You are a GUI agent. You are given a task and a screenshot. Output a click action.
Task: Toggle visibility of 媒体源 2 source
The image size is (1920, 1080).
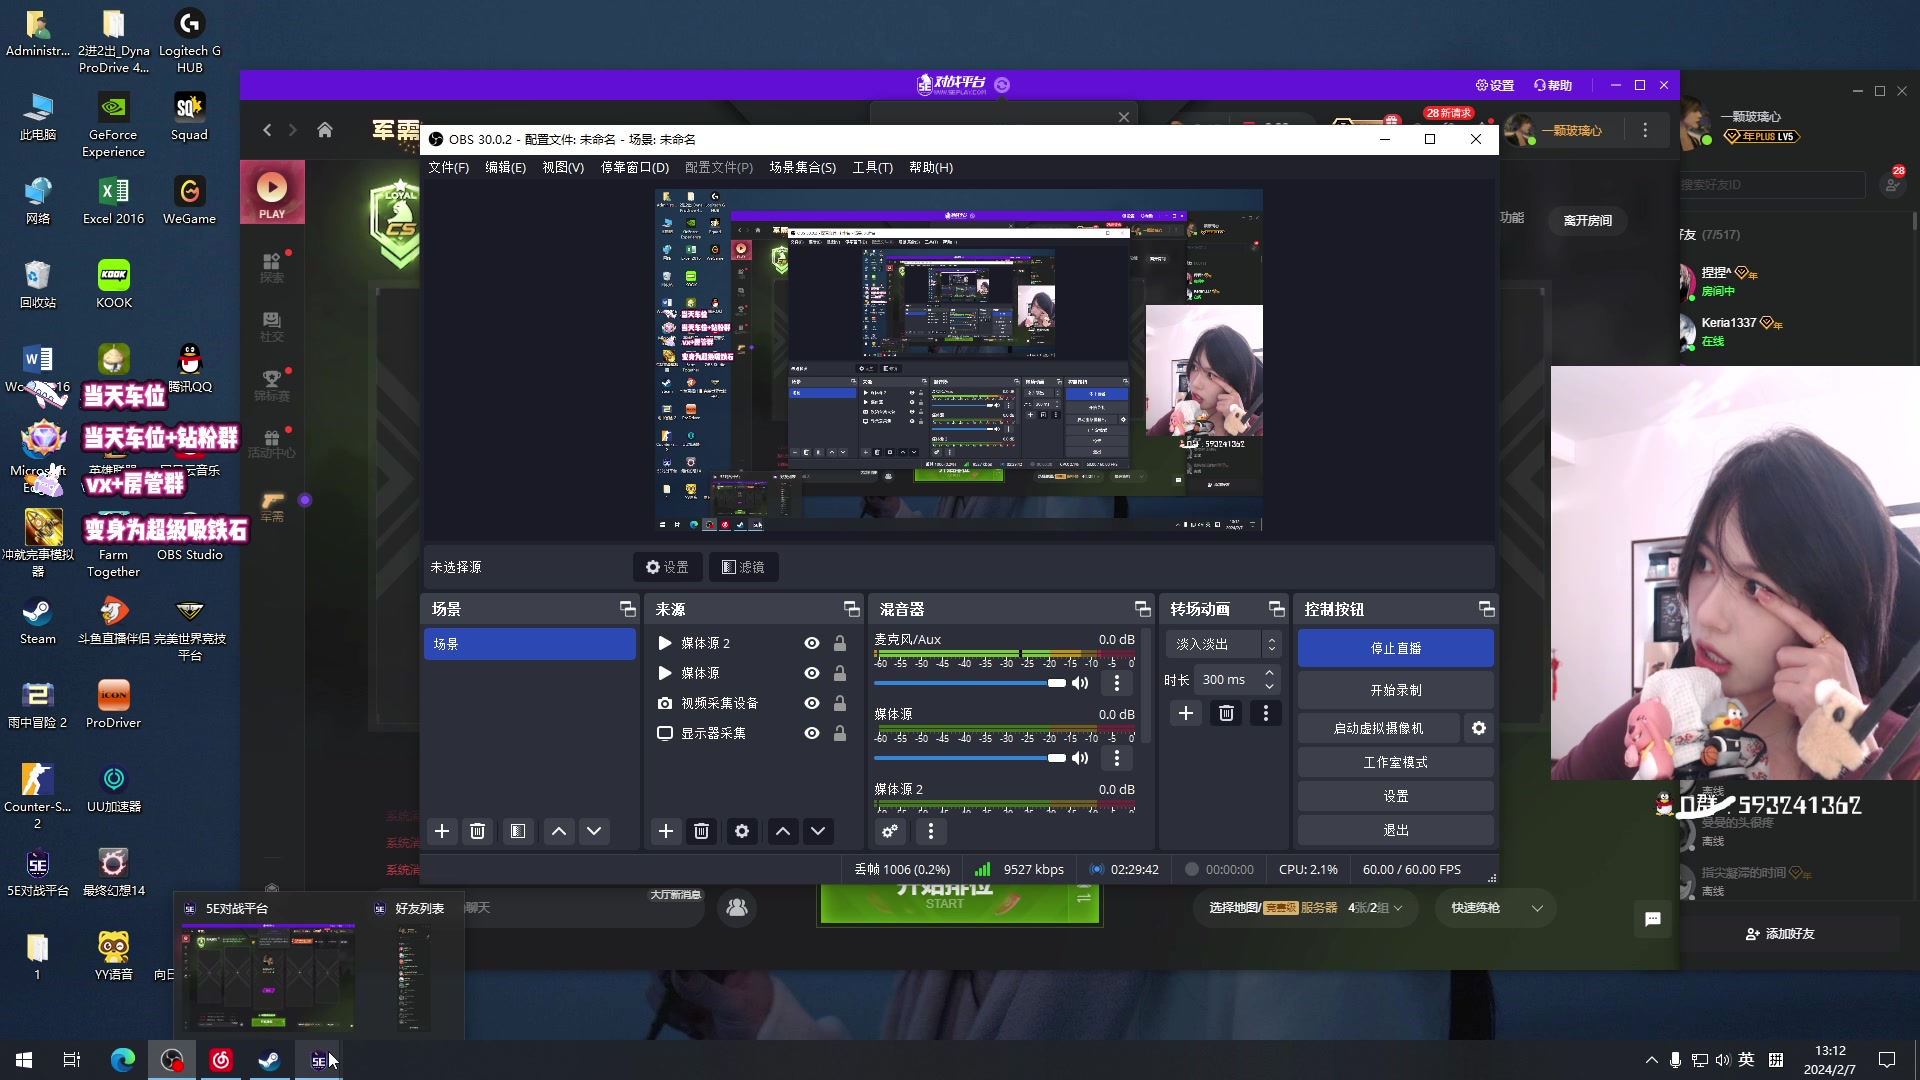pyautogui.click(x=812, y=643)
